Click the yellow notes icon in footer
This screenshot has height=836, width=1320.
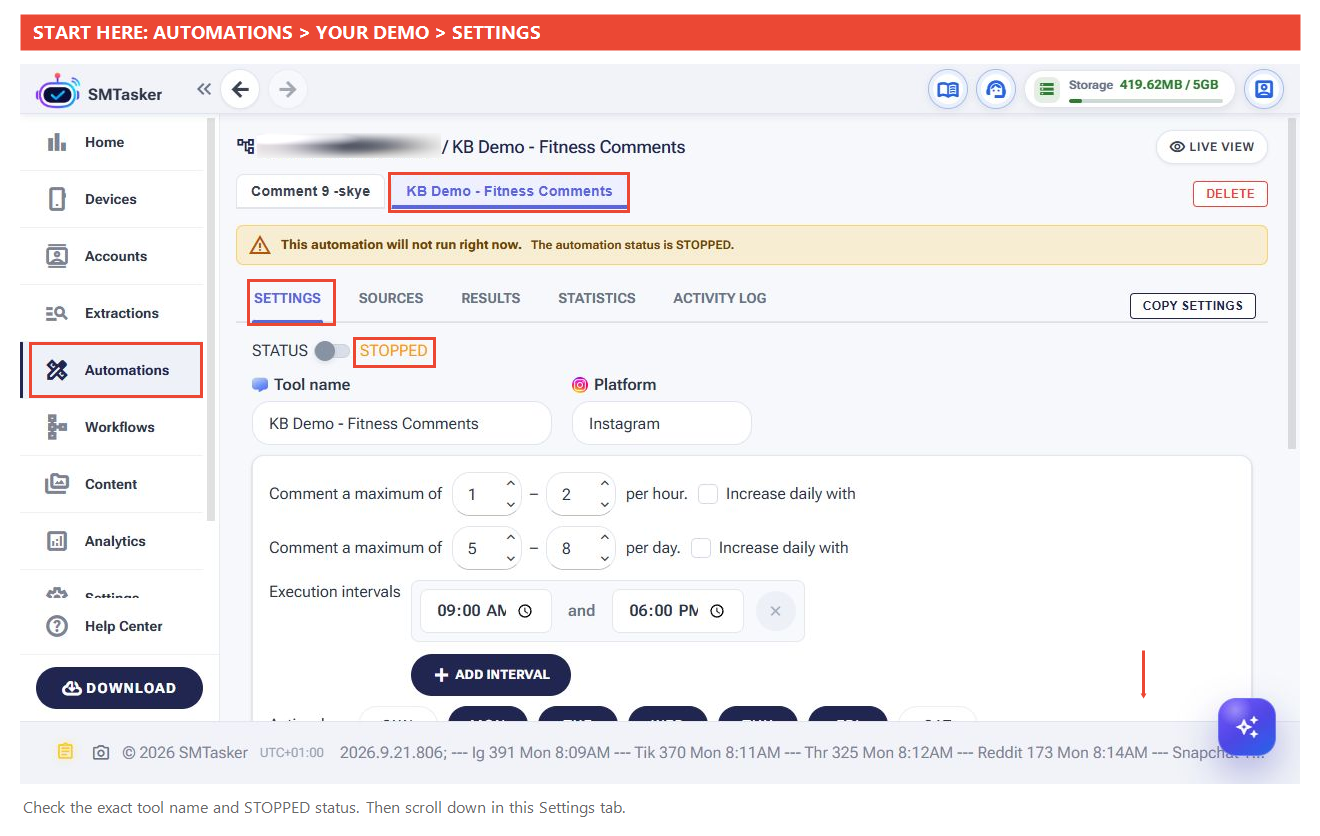[65, 752]
